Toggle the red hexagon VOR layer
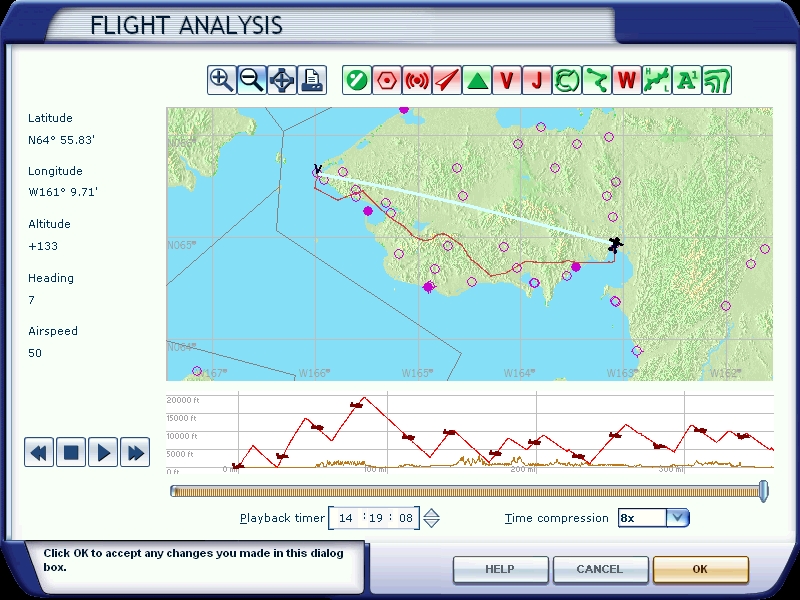Image resolution: width=800 pixels, height=600 pixels. (387, 80)
